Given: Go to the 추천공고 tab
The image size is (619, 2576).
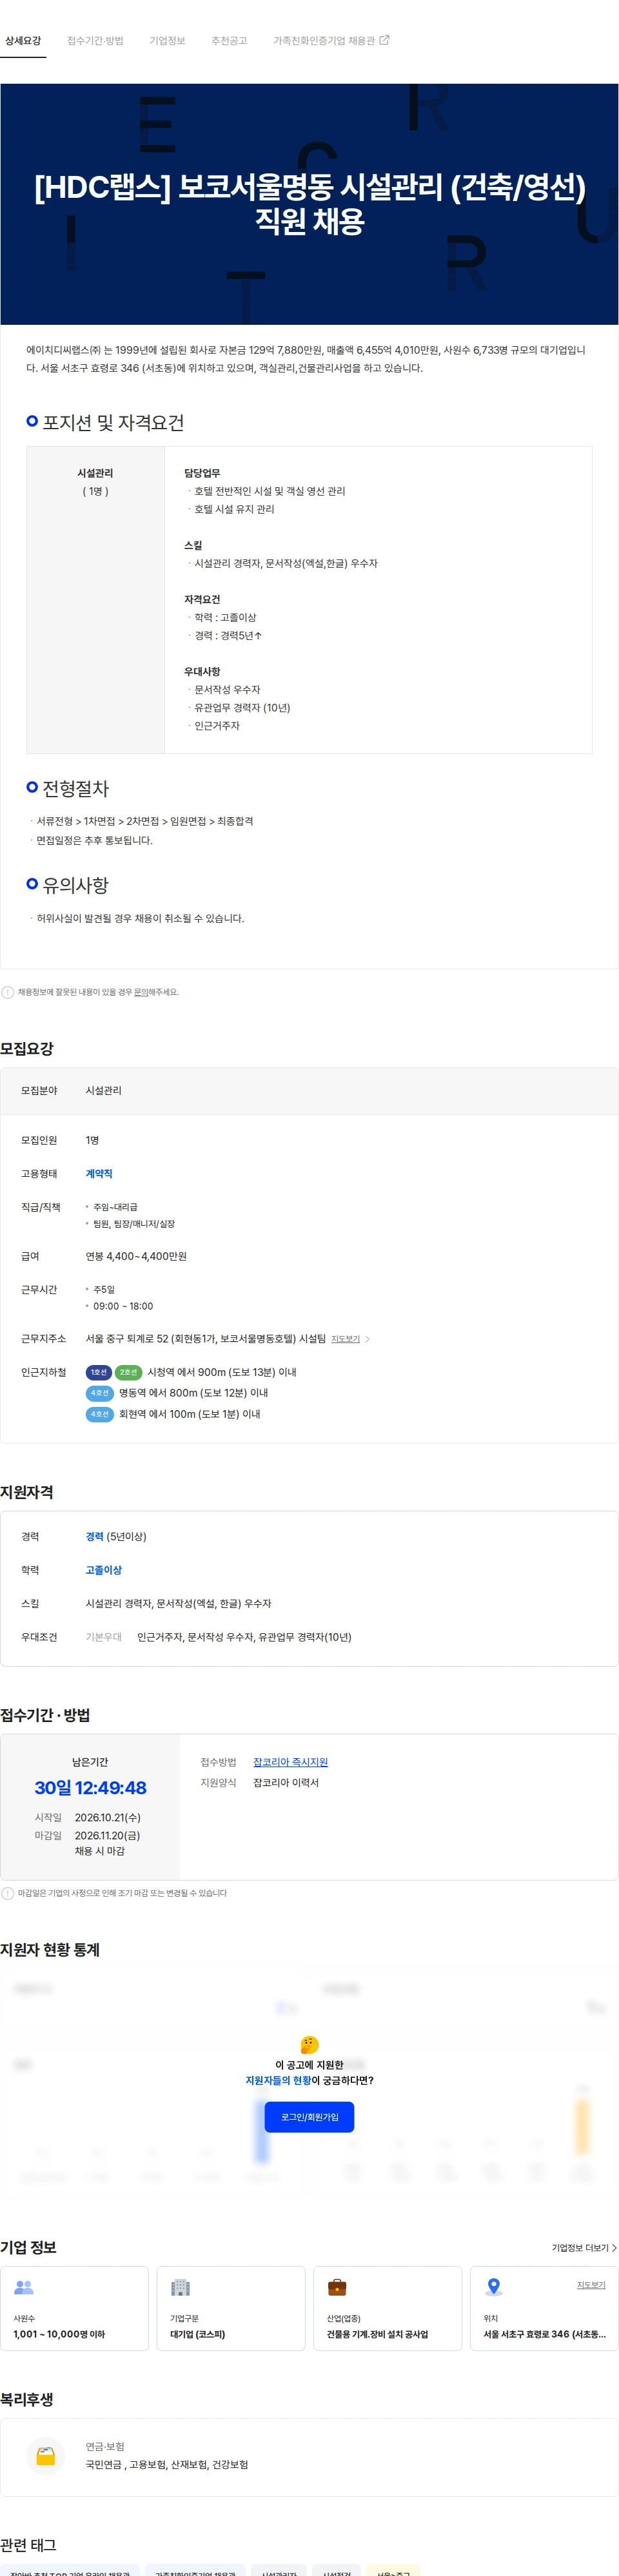Looking at the screenshot, I should (x=229, y=41).
